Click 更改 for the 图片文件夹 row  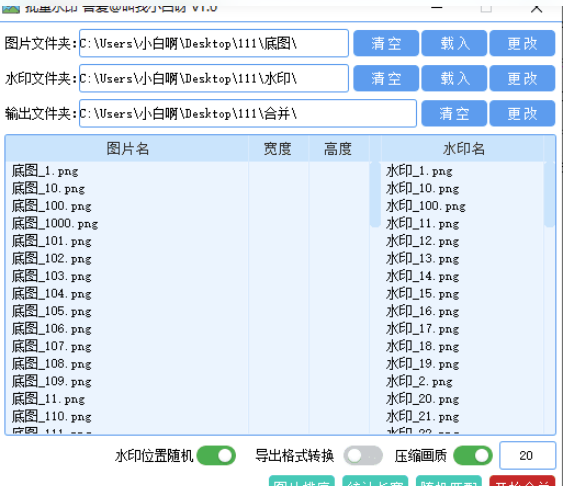point(522,43)
